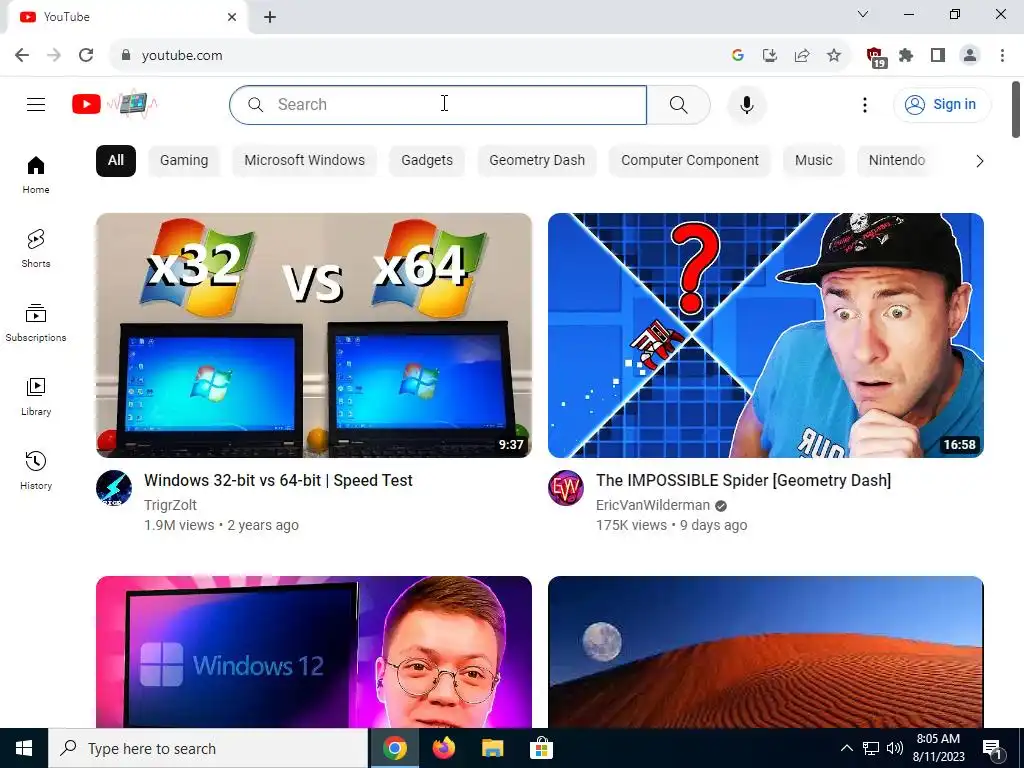The width and height of the screenshot is (1024, 768).
Task: Click the taskbar search box
Action: pos(208,748)
